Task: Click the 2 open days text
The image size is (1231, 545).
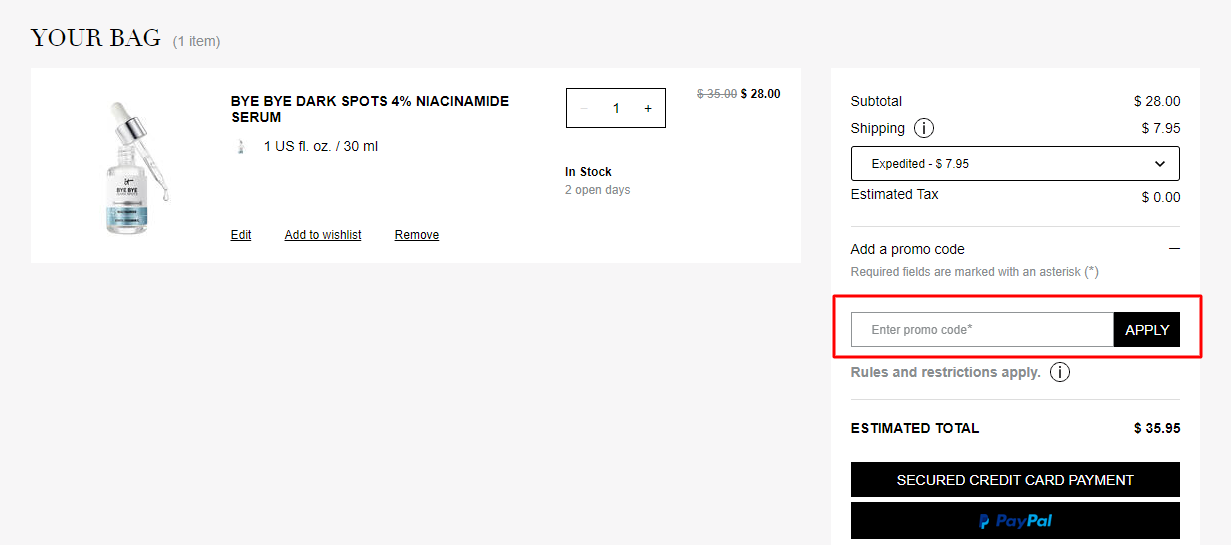Action: pyautogui.click(x=598, y=190)
